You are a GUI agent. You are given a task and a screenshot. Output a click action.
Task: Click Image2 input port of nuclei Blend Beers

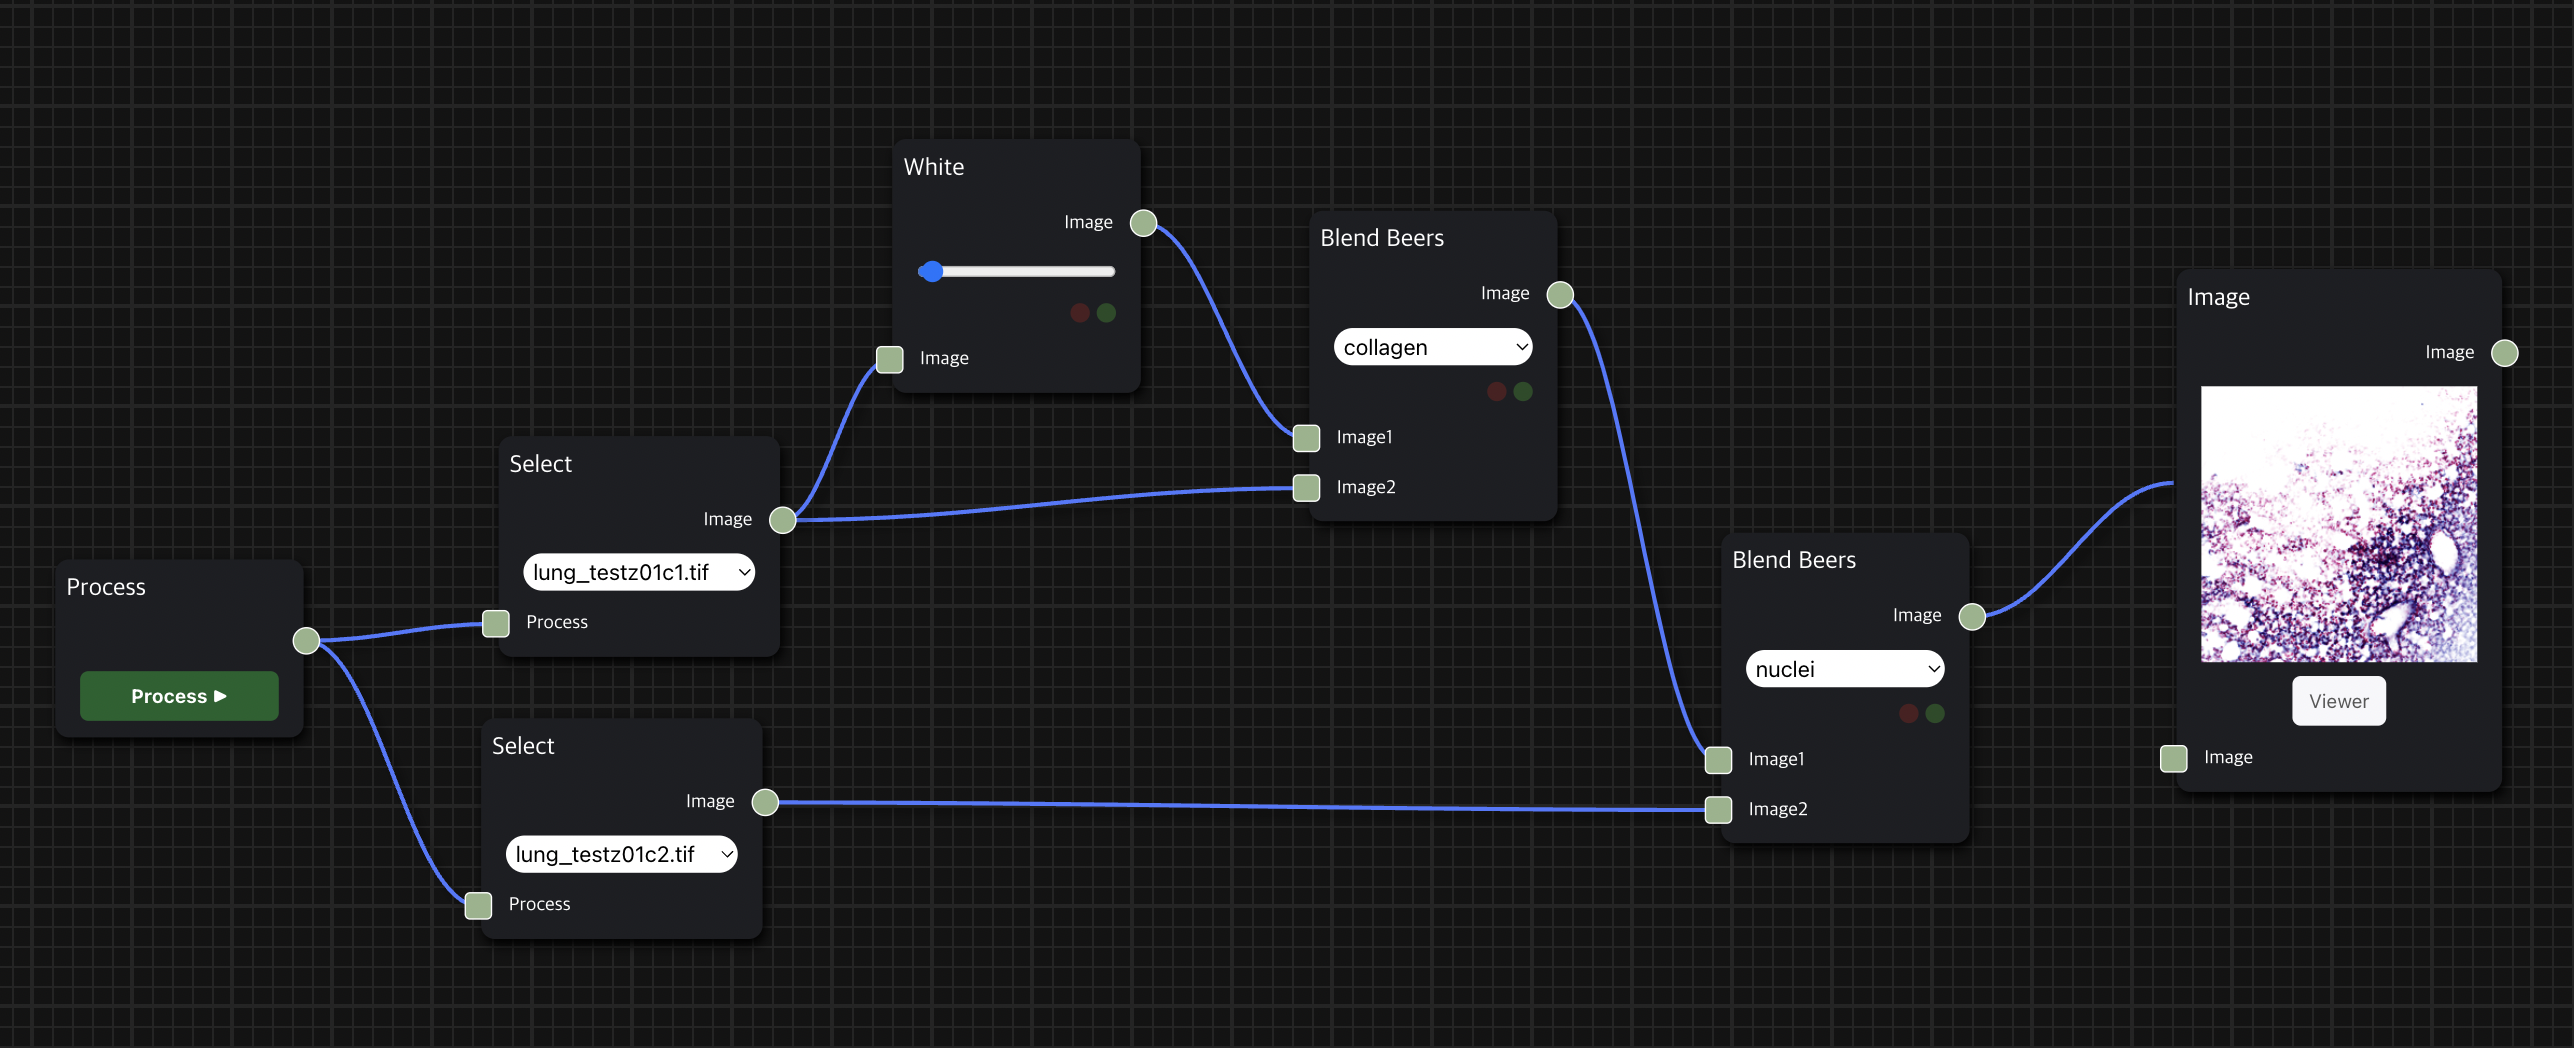pos(1719,810)
